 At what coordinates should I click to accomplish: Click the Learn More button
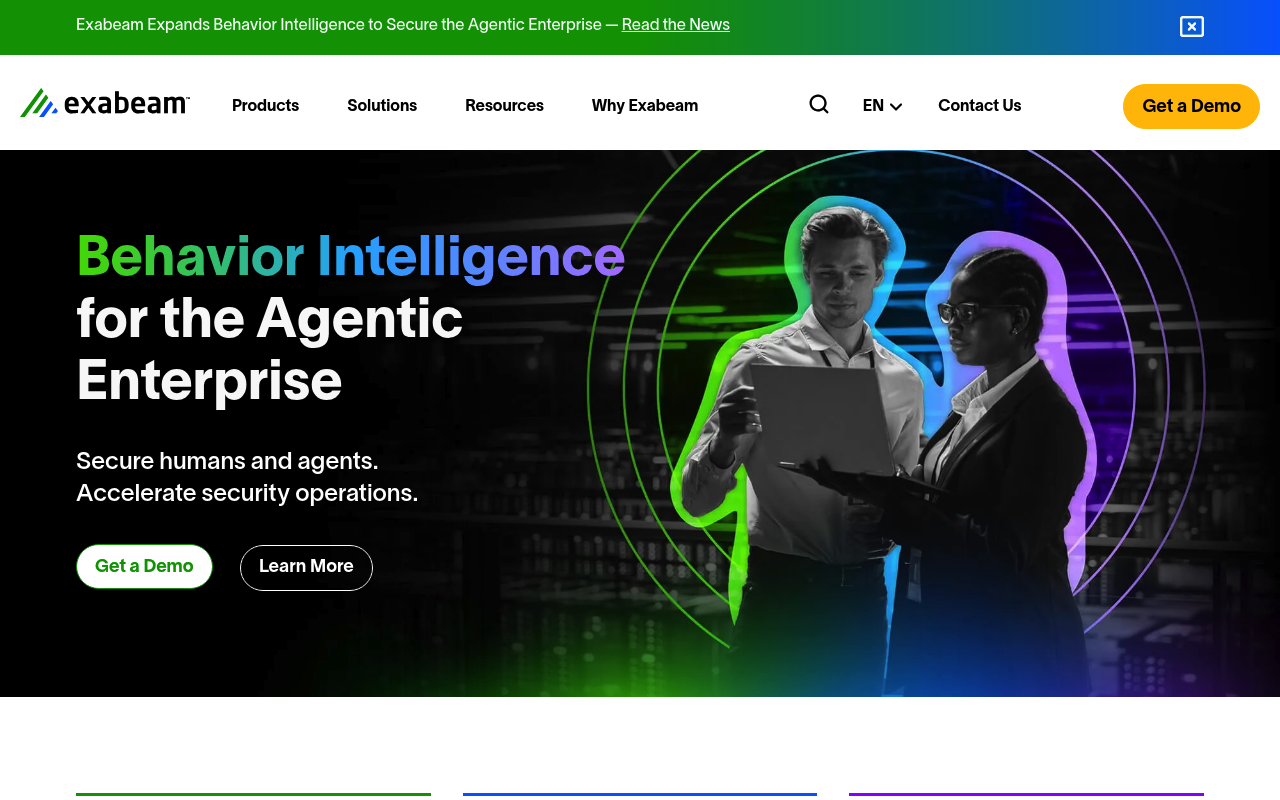point(306,568)
